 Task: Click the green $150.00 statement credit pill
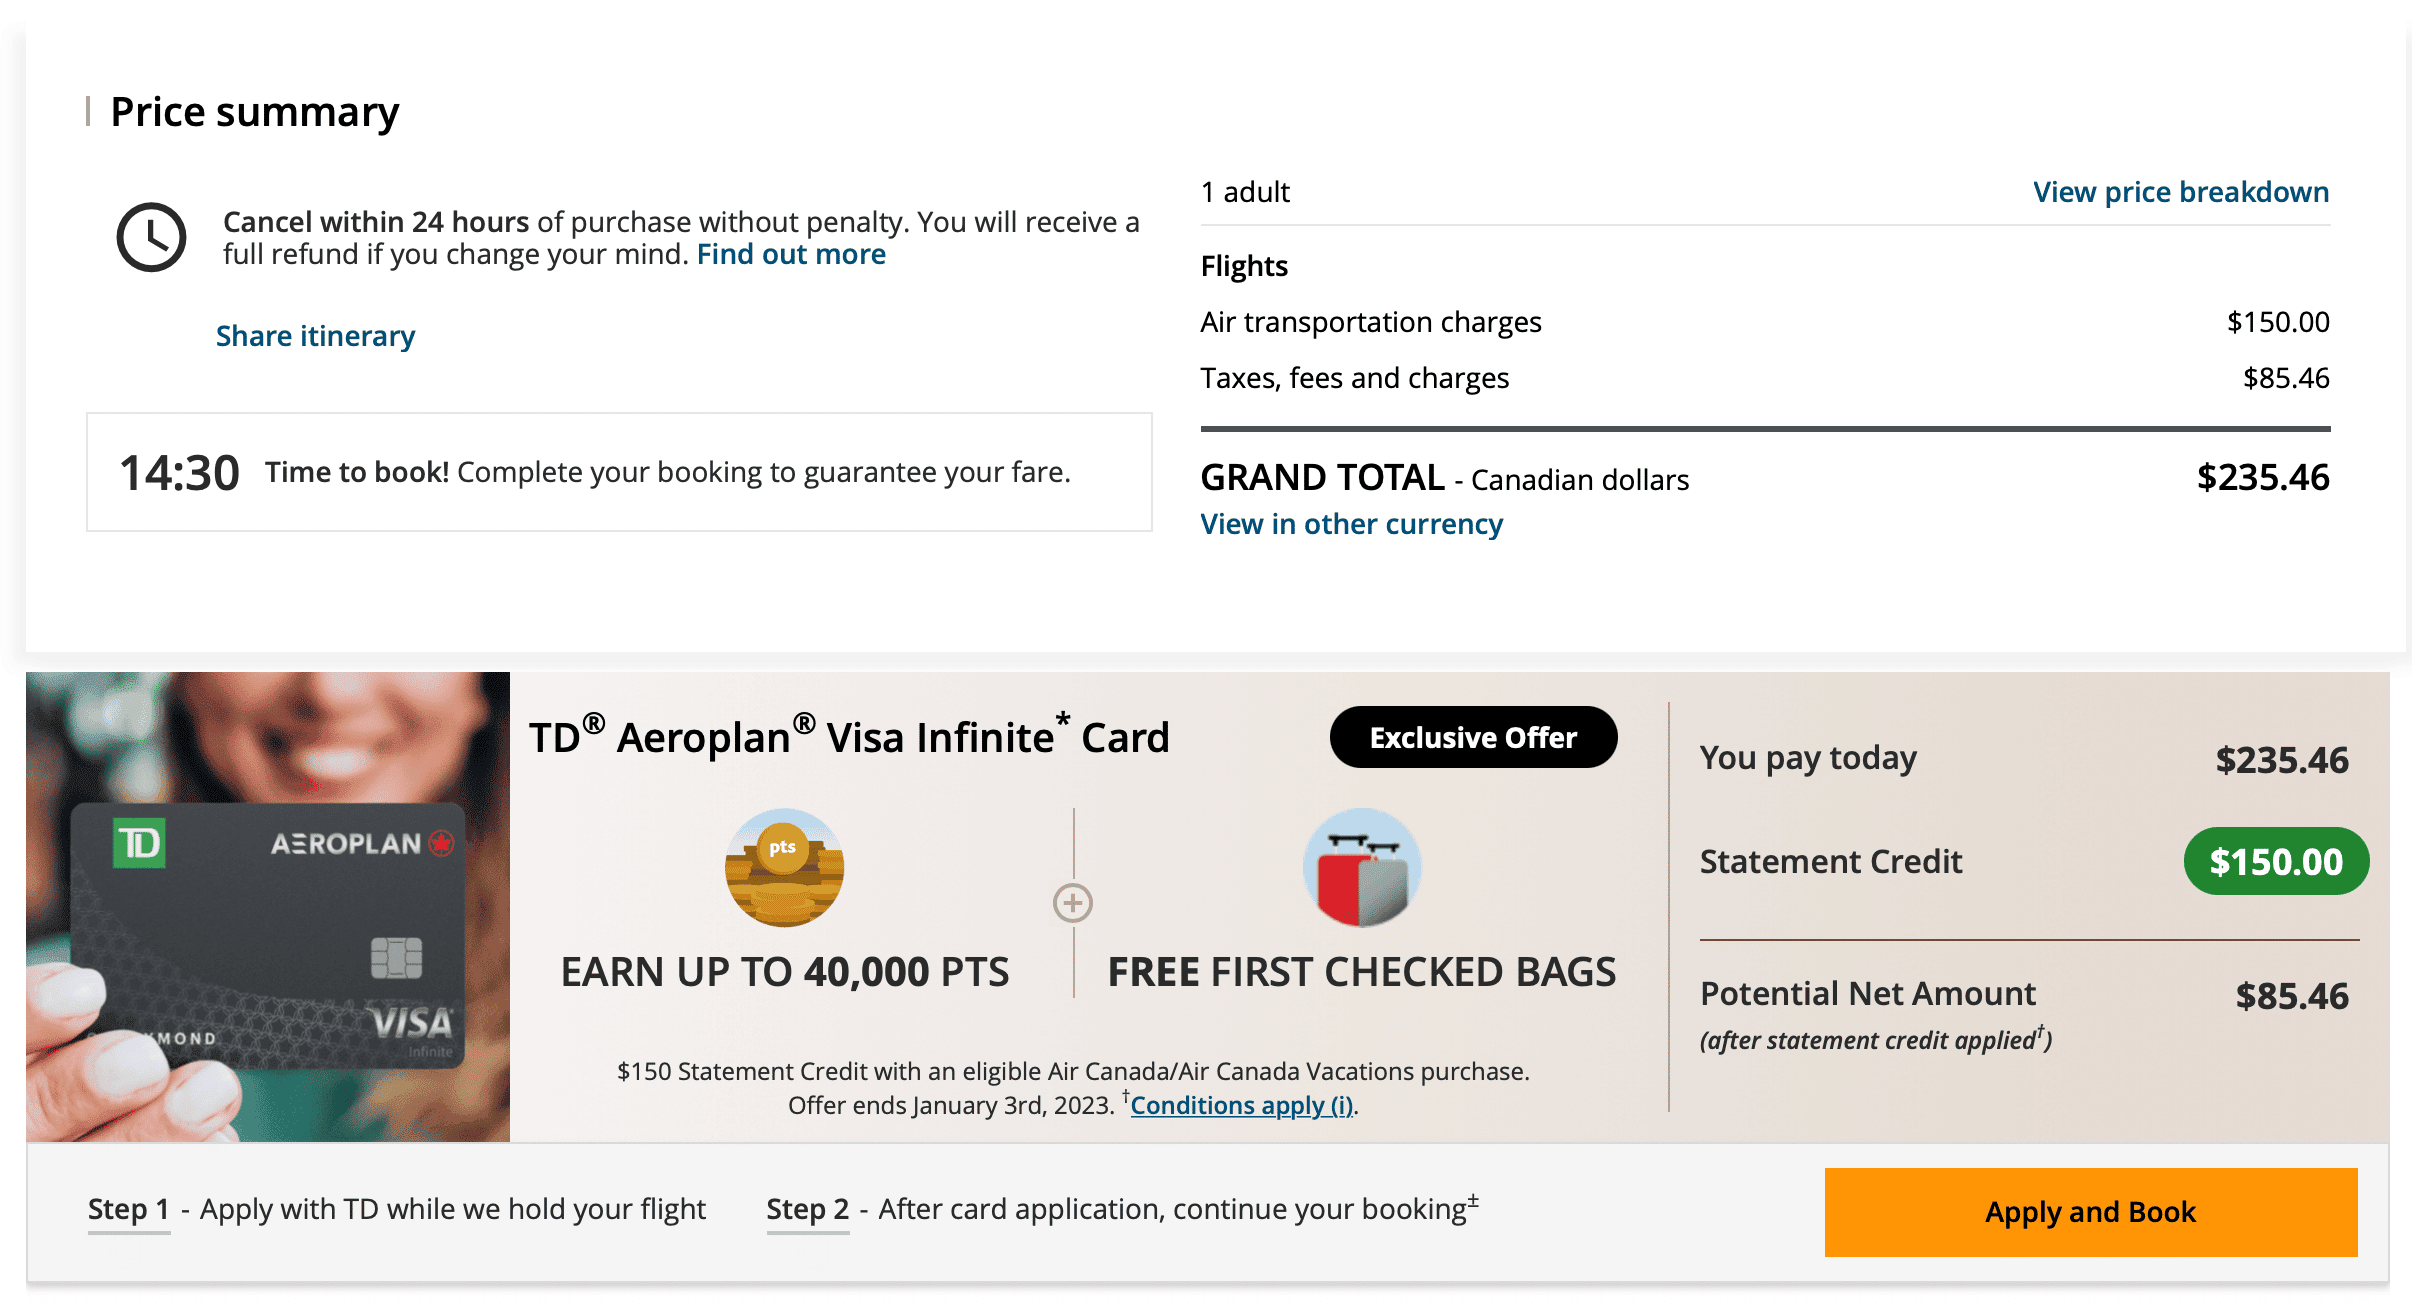point(2276,862)
